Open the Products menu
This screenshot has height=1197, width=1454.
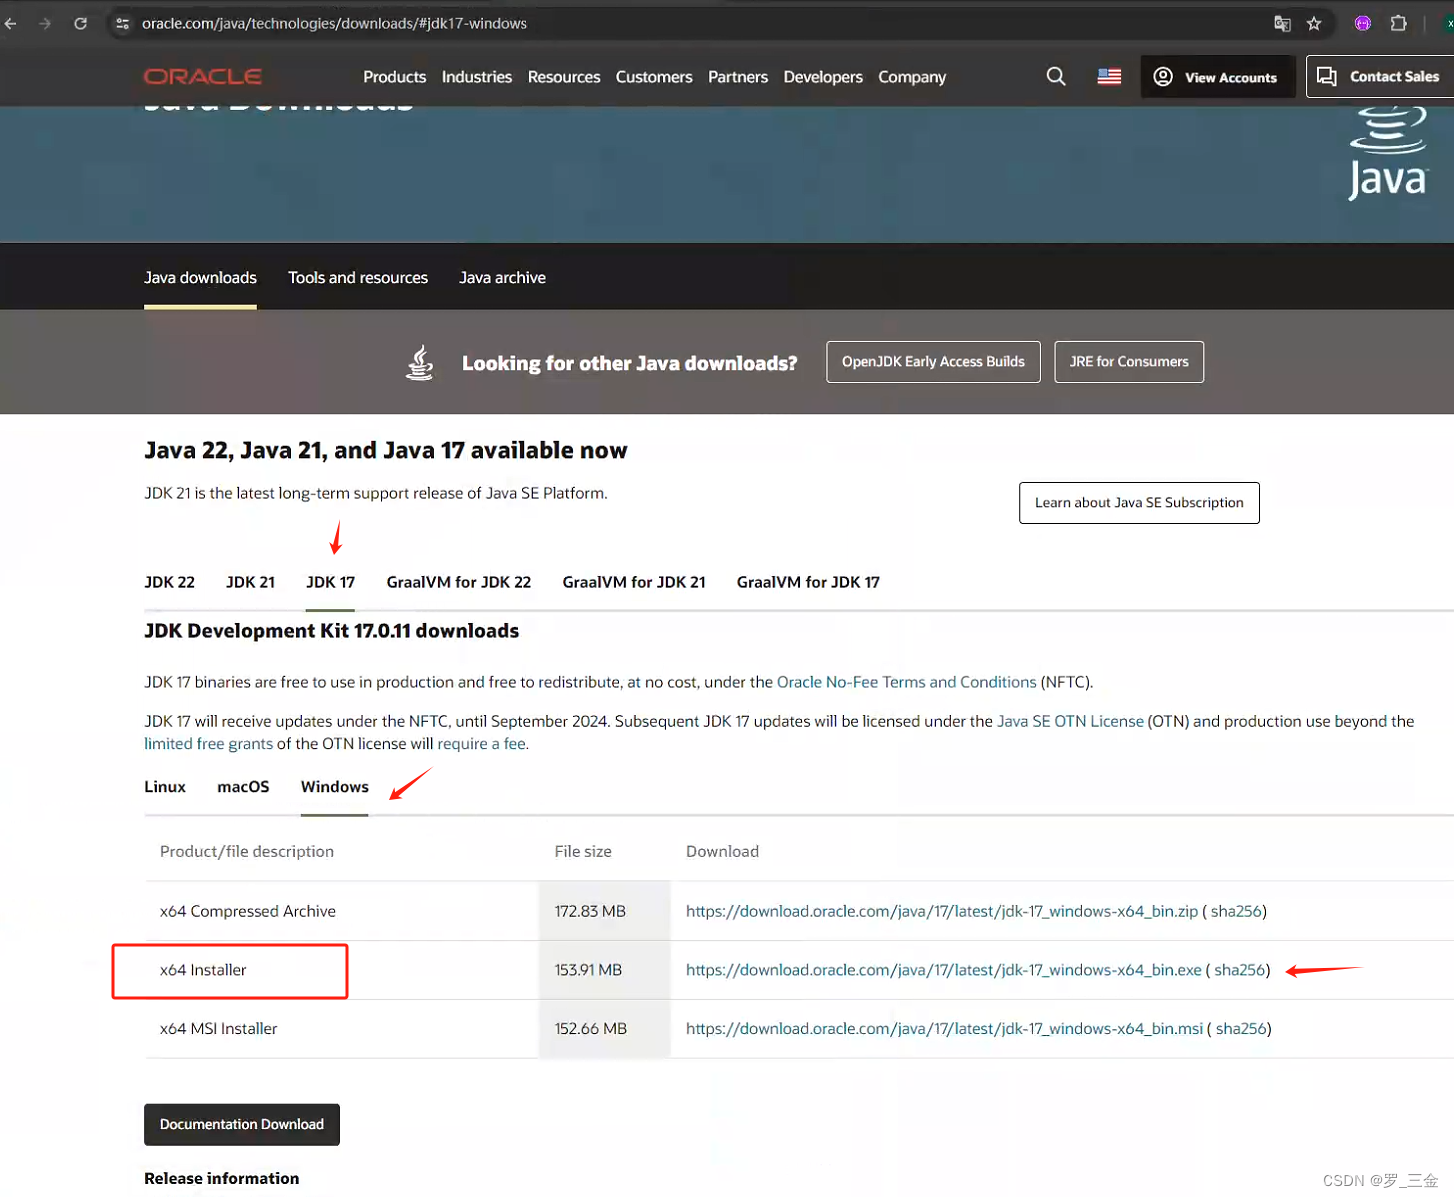point(394,77)
